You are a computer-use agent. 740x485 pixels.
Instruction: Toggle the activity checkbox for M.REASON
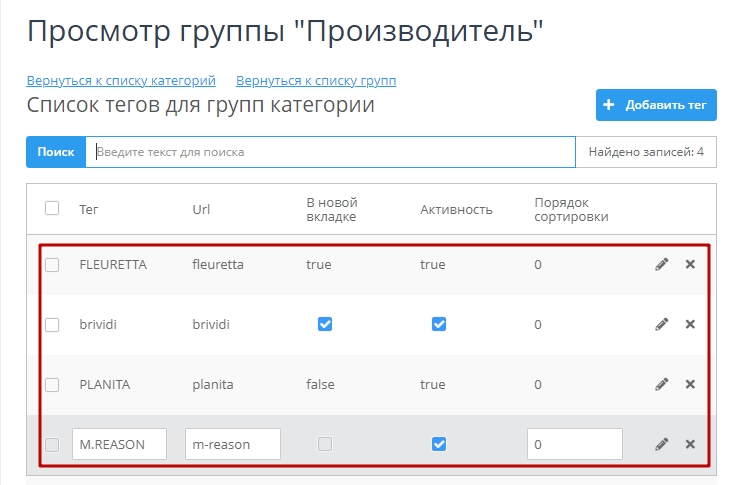(438, 444)
